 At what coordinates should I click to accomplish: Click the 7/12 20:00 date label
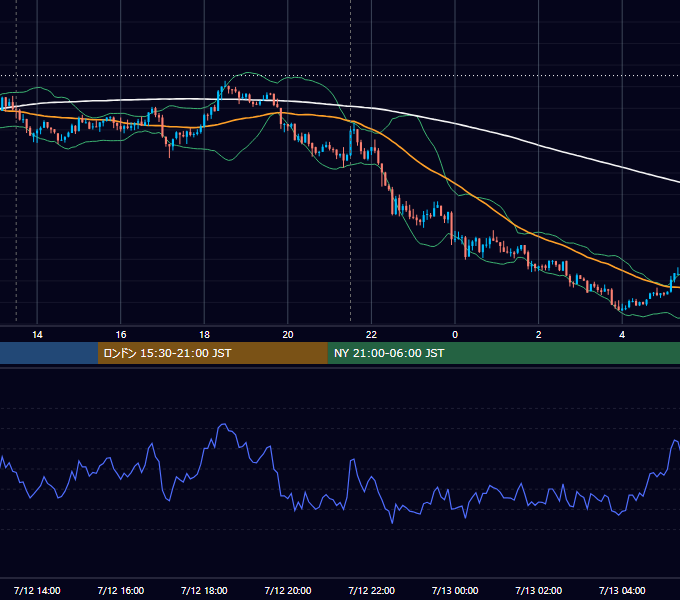click(288, 590)
